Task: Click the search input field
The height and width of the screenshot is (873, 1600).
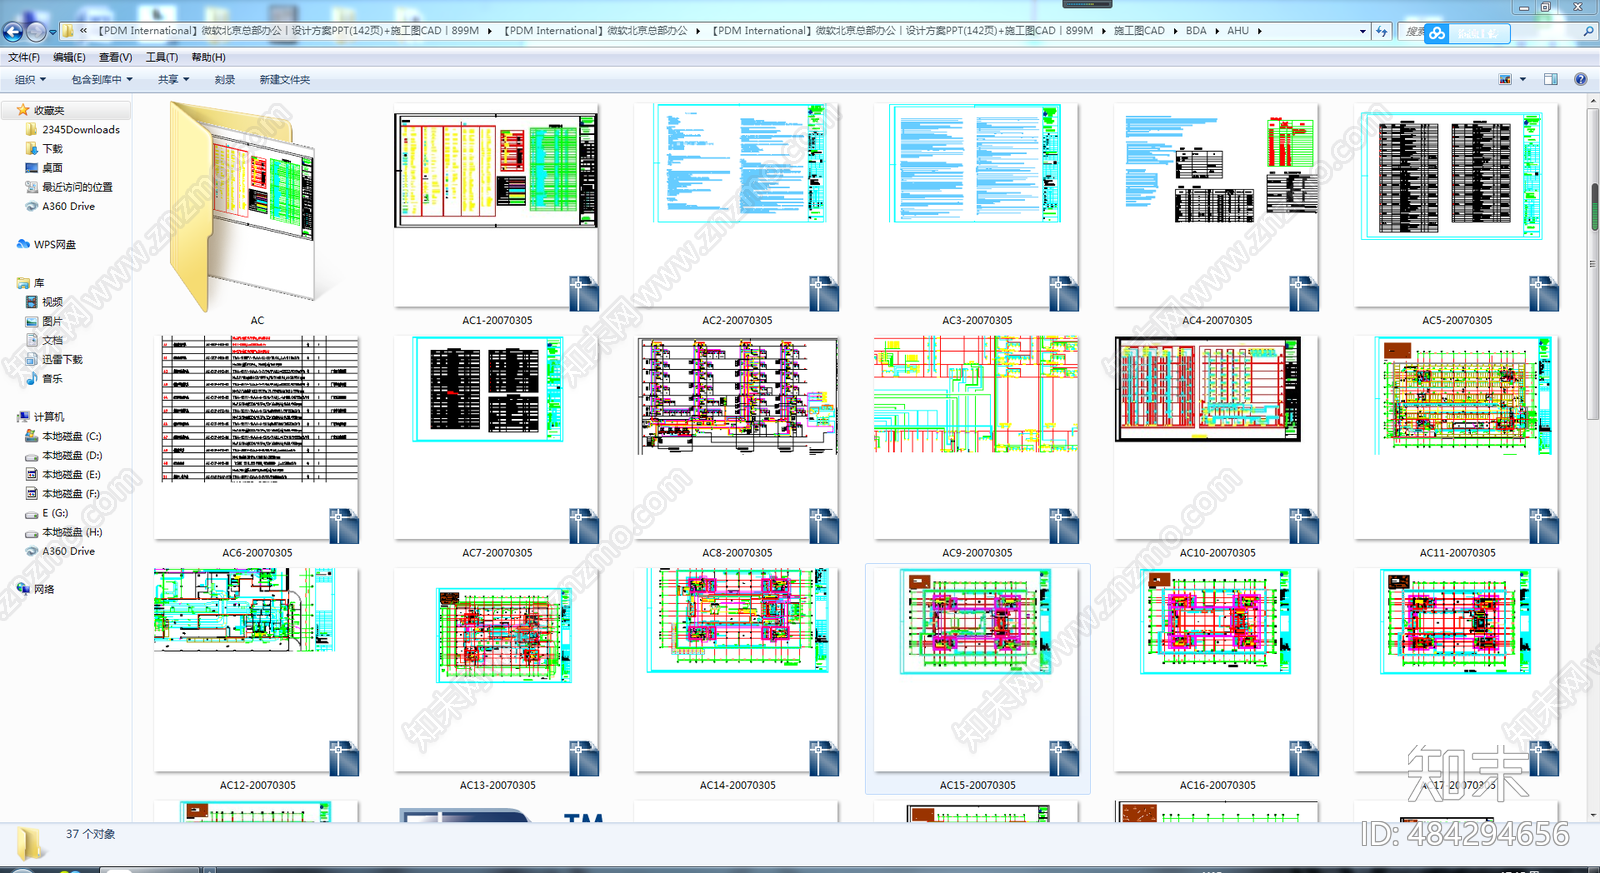Action: coord(1500,32)
